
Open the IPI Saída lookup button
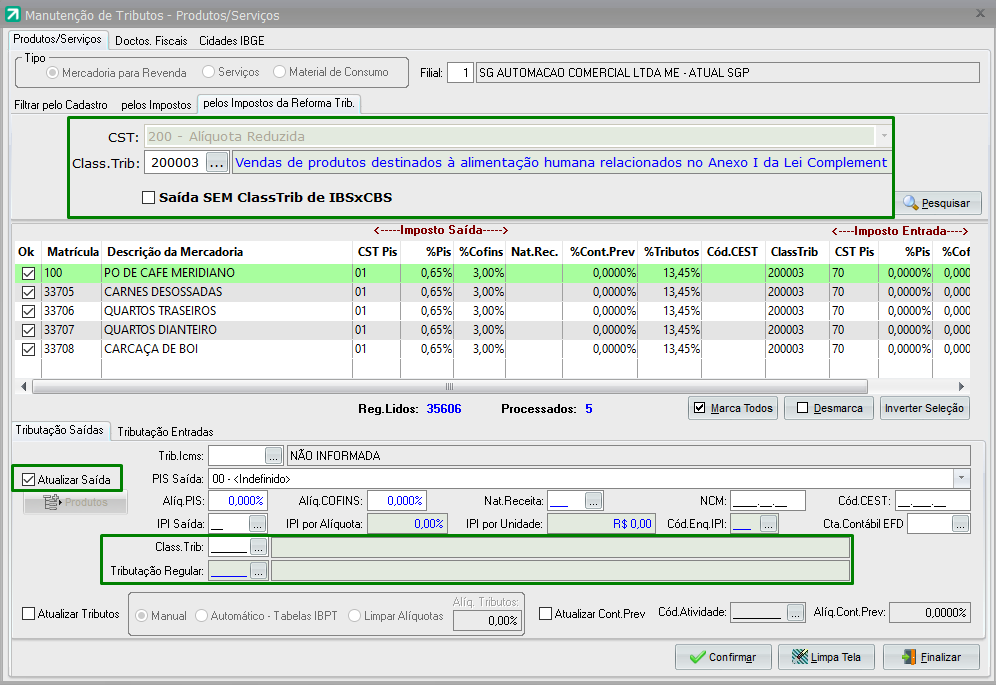pos(257,524)
